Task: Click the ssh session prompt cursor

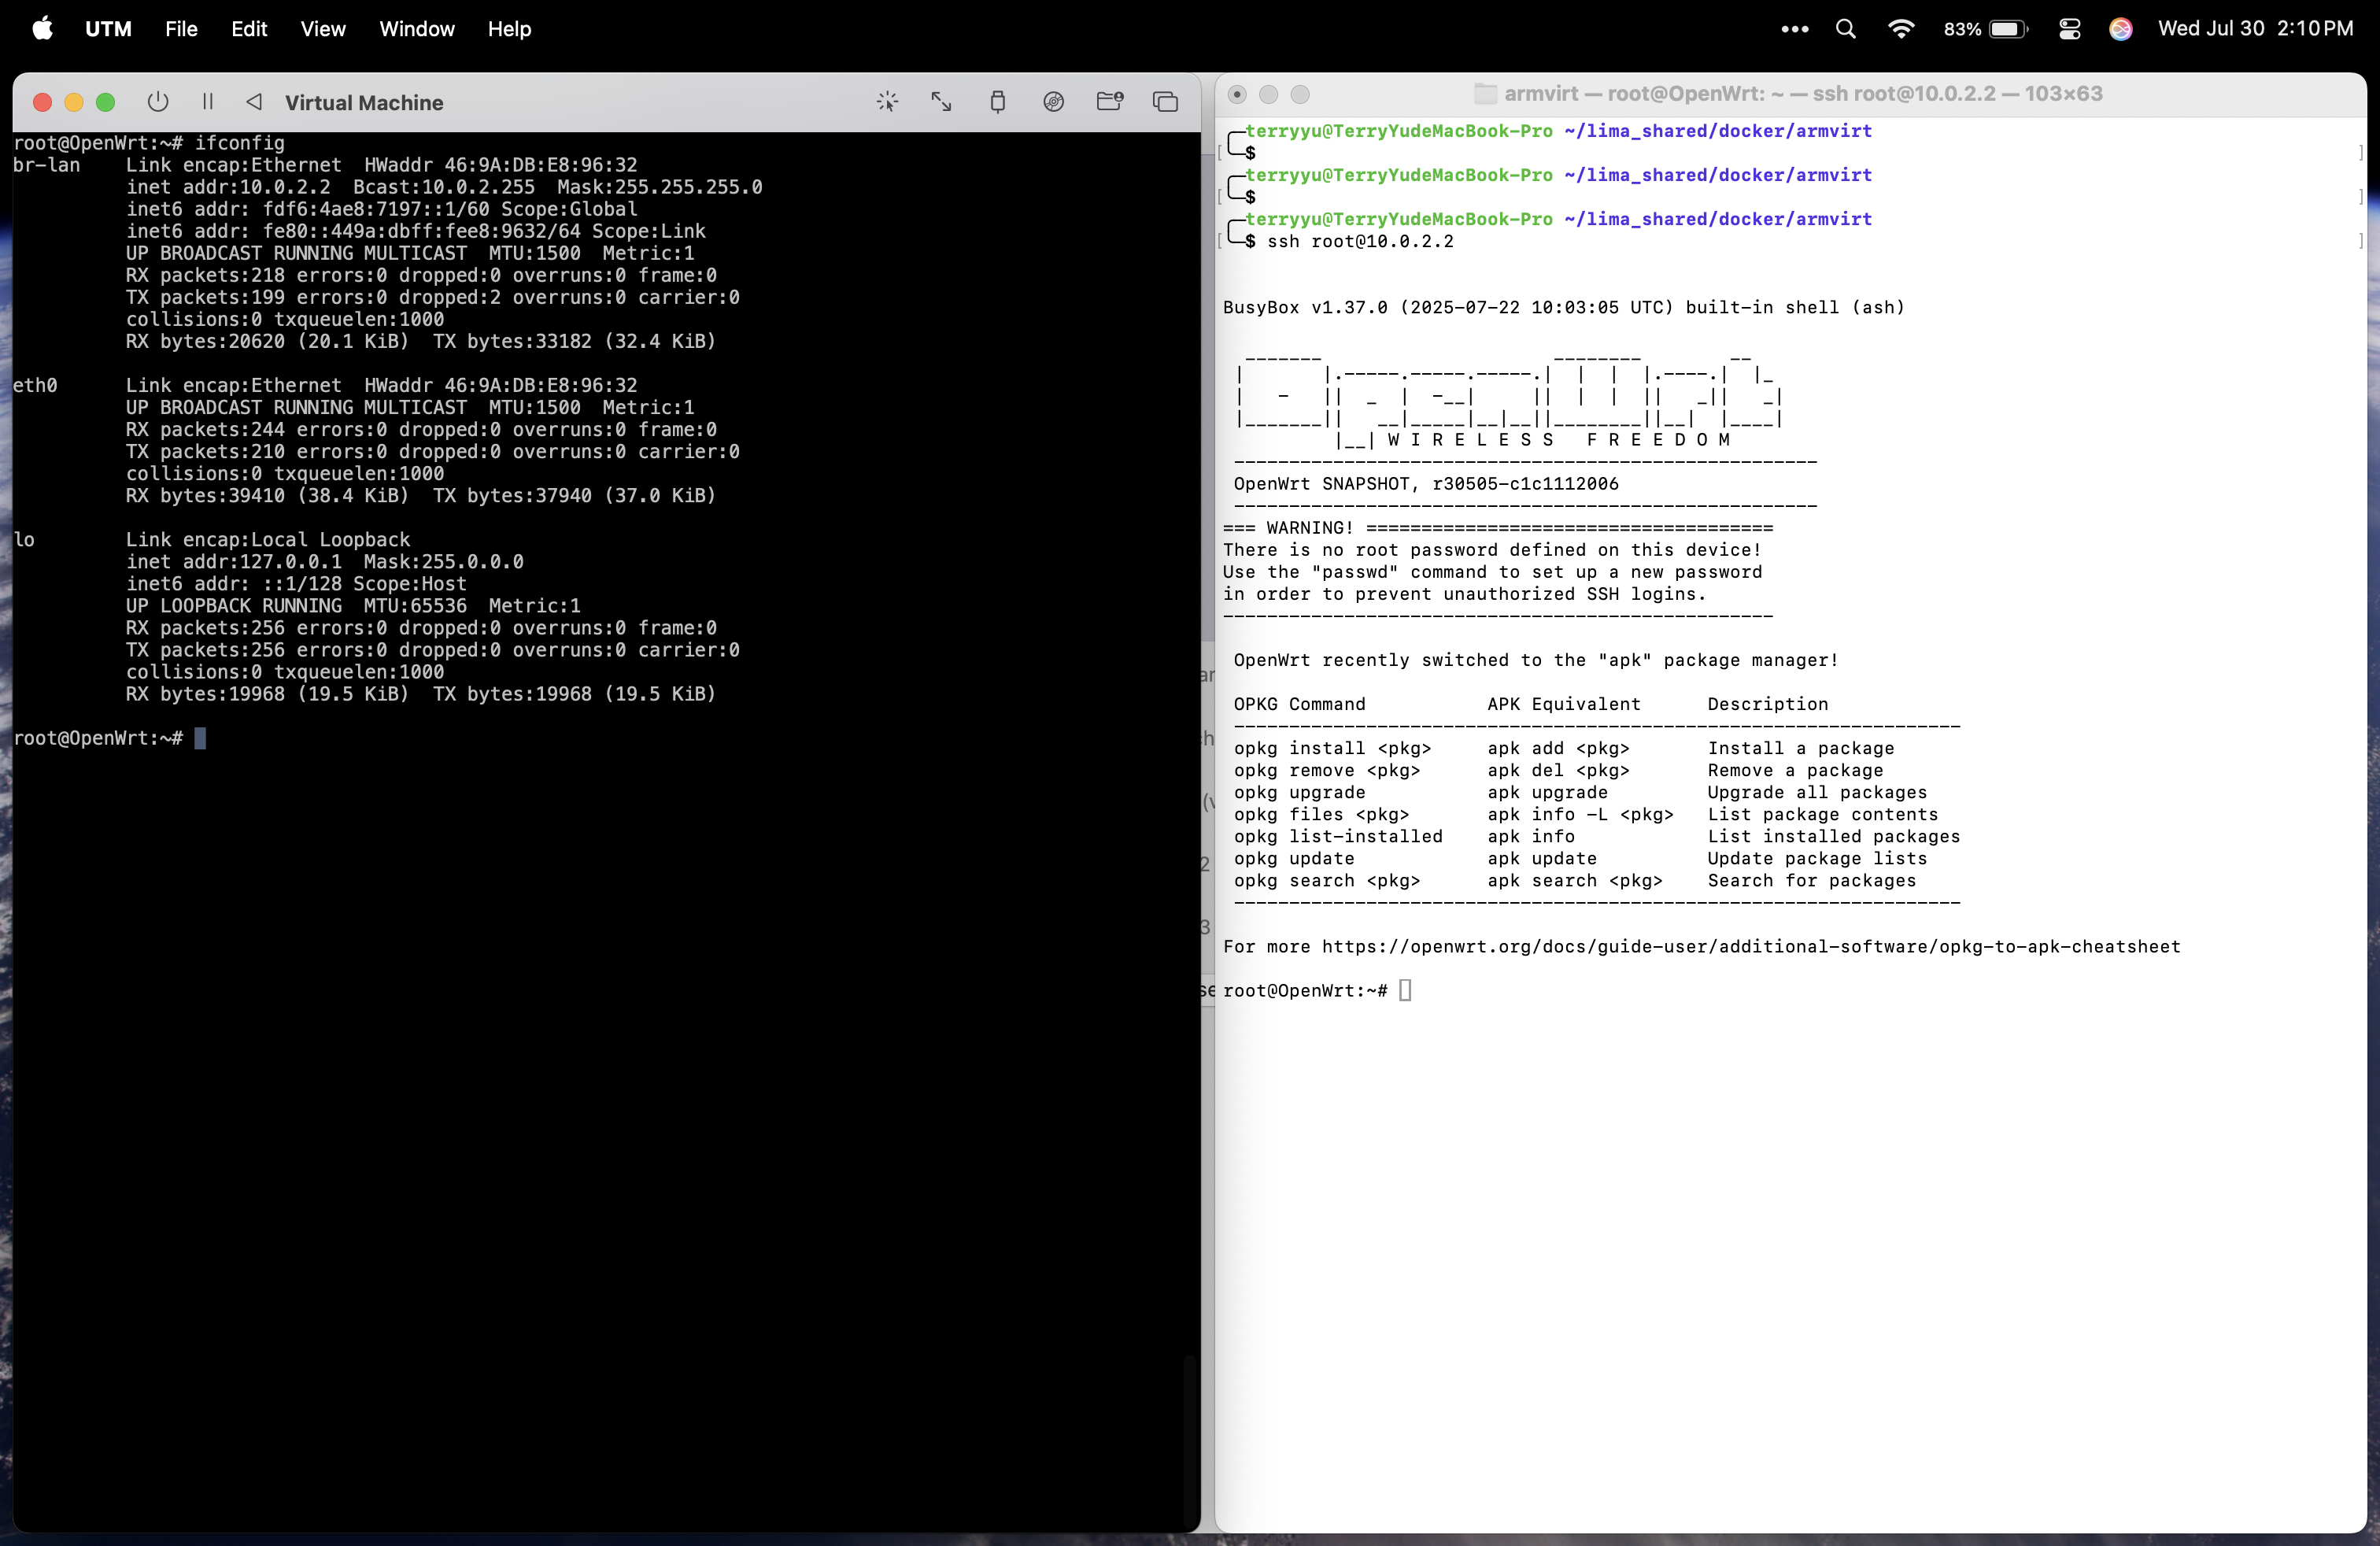Action: pyautogui.click(x=1405, y=991)
